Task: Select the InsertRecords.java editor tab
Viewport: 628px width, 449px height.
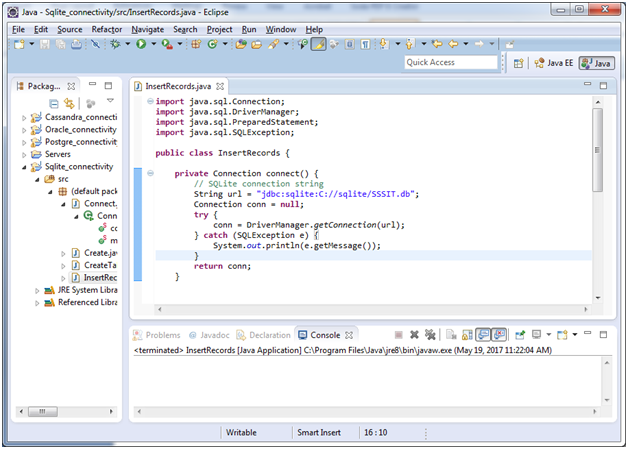Action: coord(178,86)
